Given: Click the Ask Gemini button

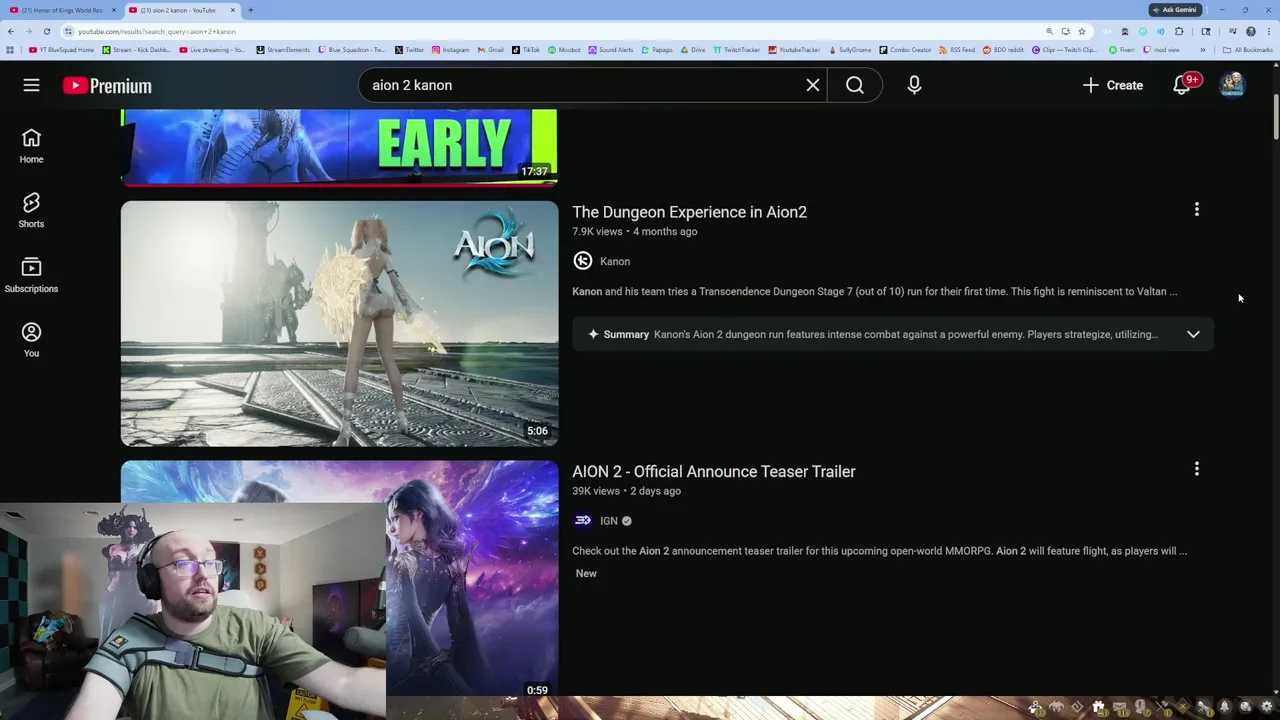Looking at the screenshot, I should tap(1174, 10).
